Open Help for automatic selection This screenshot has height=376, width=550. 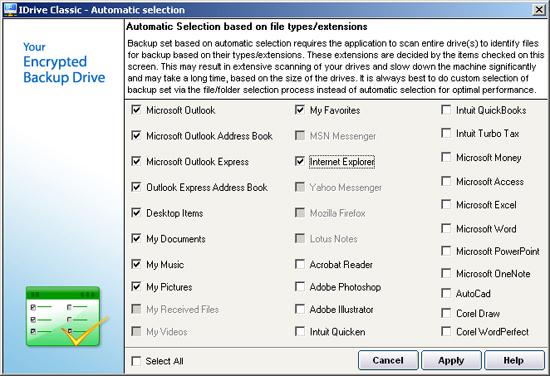(514, 360)
